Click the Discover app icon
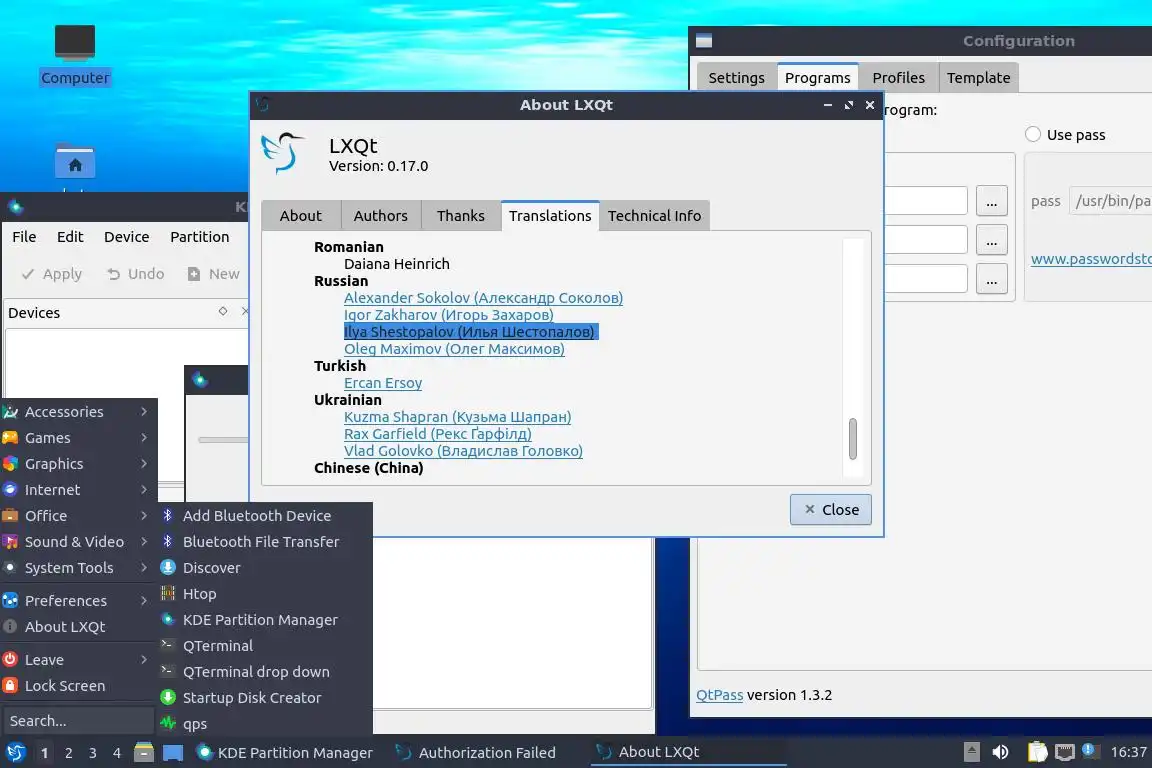The width and height of the screenshot is (1152, 768). pyautogui.click(x=168, y=567)
